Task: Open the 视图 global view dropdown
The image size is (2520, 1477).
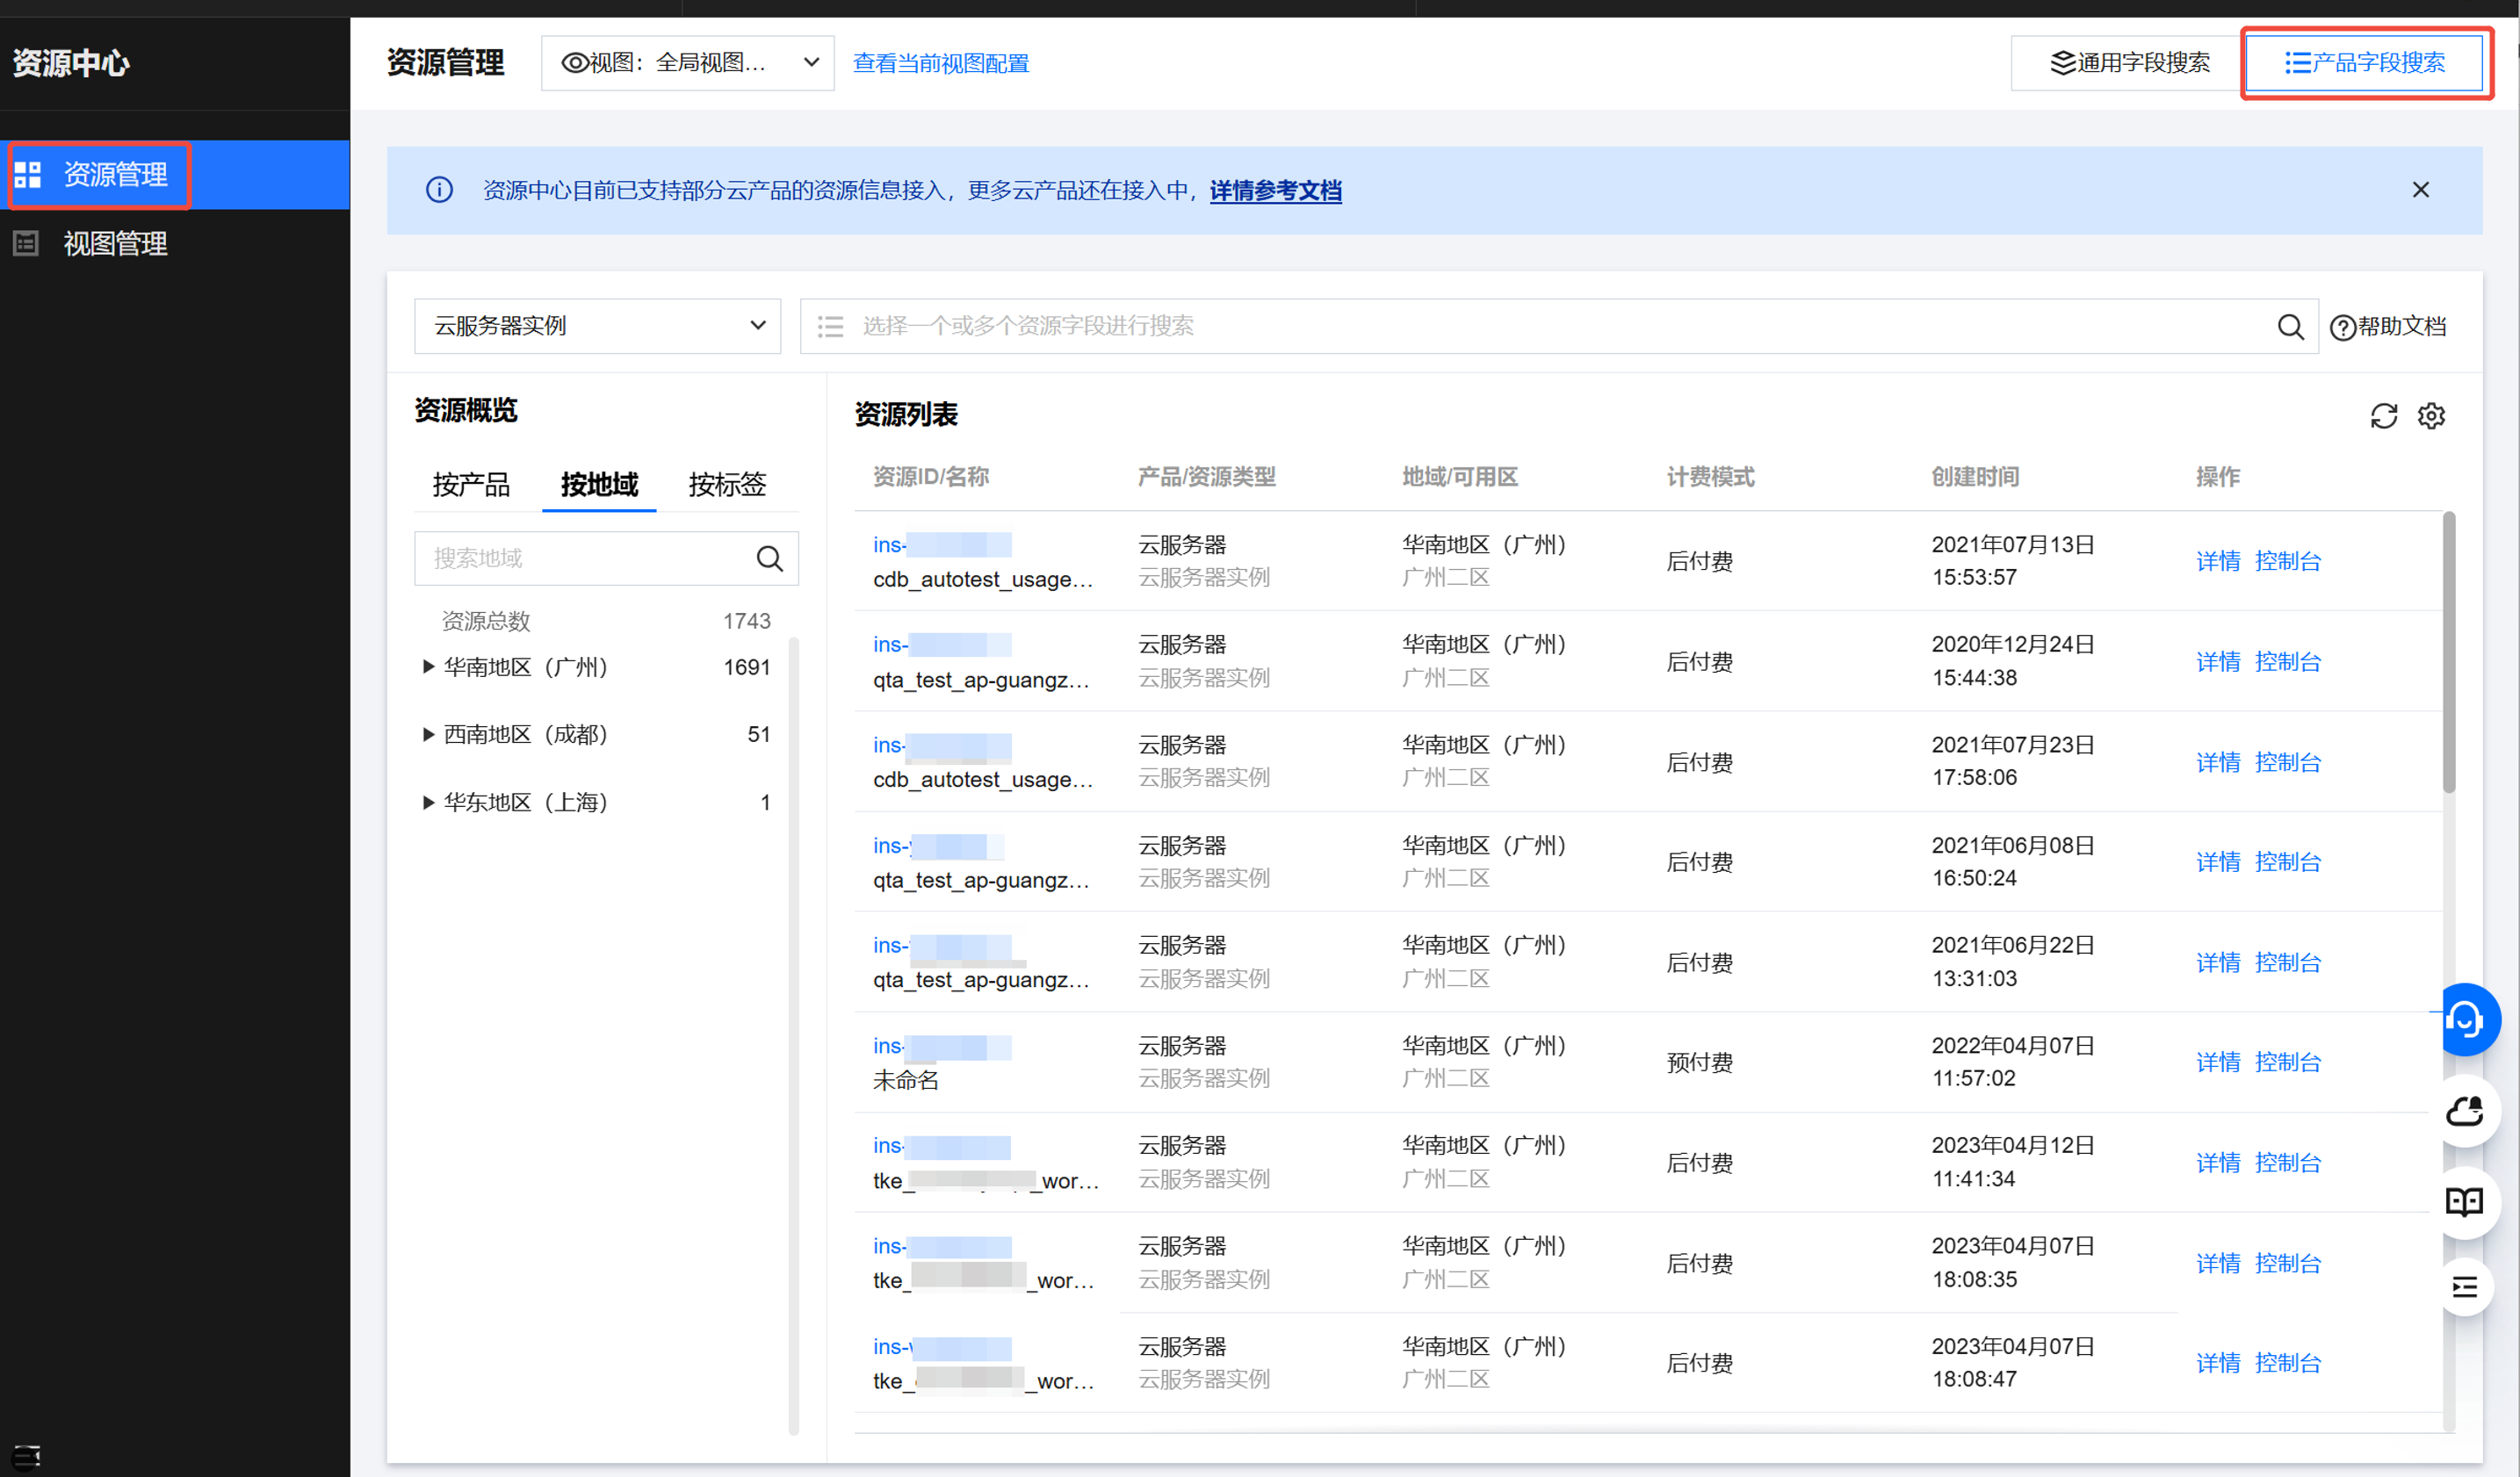Action: point(687,63)
